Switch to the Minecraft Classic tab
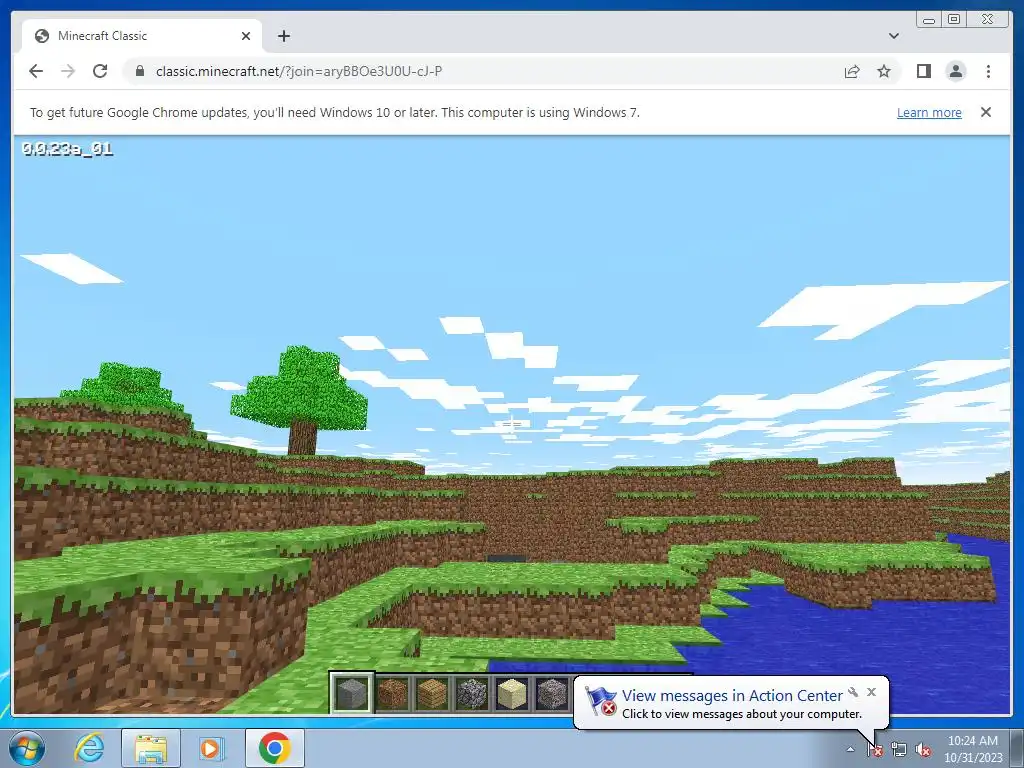Image resolution: width=1024 pixels, height=768 pixels. click(142, 36)
